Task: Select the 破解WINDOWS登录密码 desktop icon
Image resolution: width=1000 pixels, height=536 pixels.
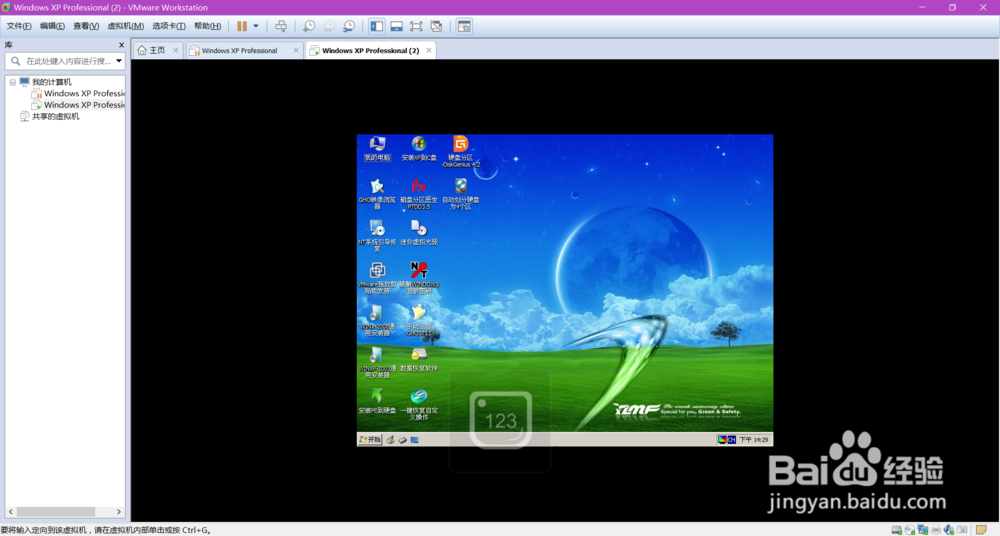Action: pyautogui.click(x=419, y=278)
